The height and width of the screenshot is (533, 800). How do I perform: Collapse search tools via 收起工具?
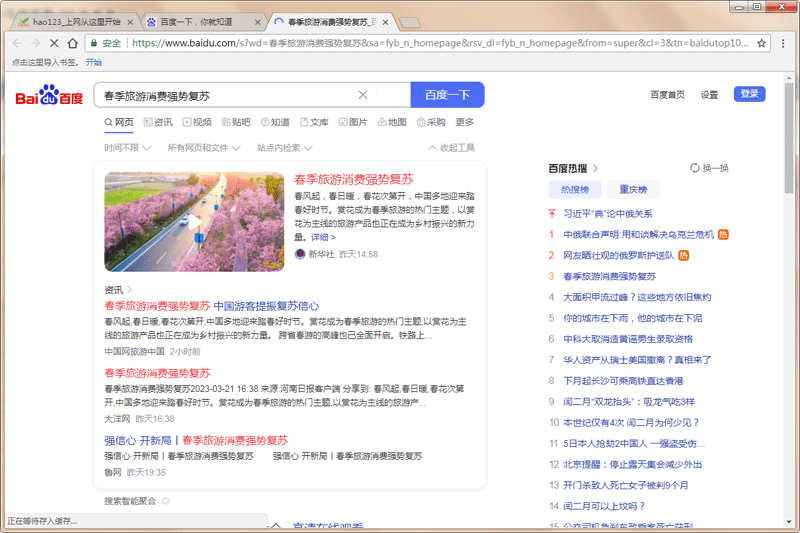point(451,147)
